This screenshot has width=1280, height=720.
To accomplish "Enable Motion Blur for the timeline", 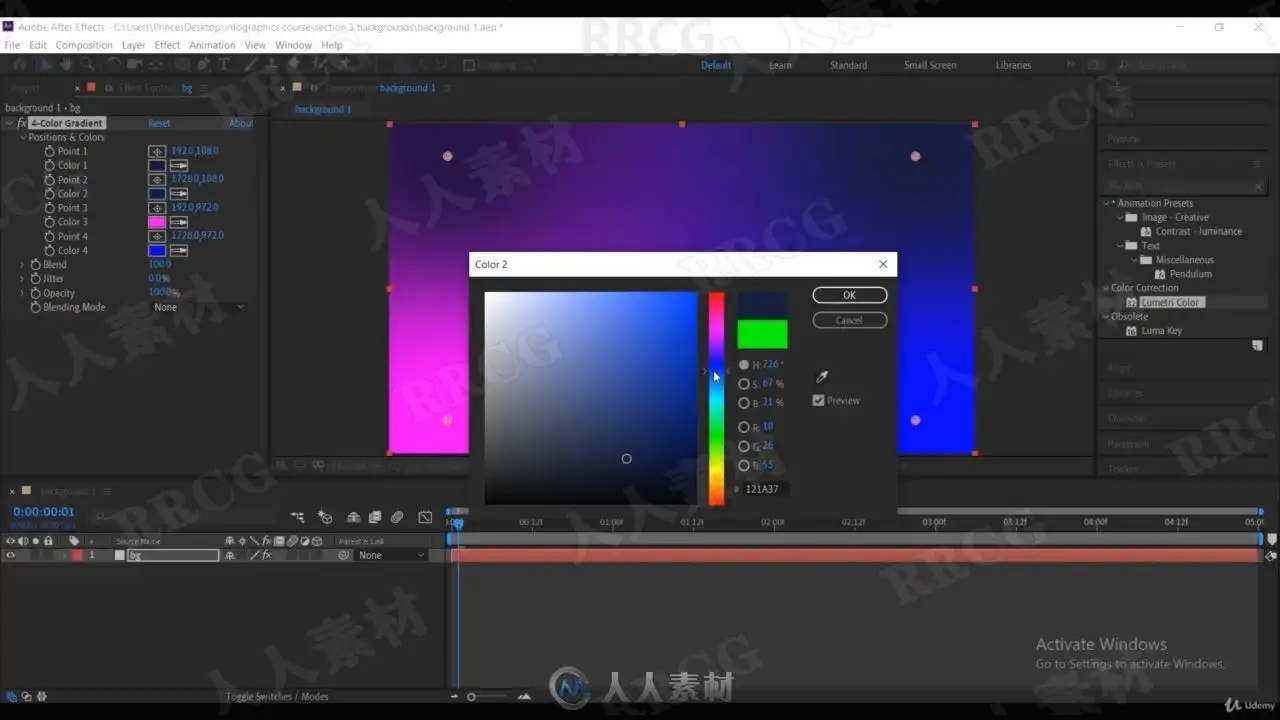I will 397,517.
